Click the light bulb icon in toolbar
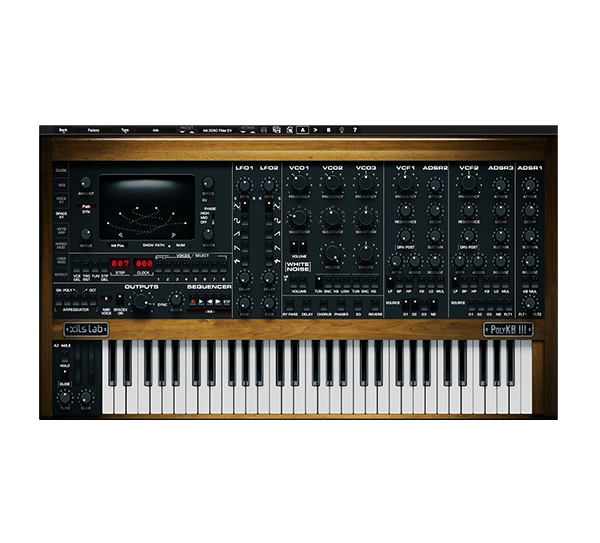 coord(342,130)
